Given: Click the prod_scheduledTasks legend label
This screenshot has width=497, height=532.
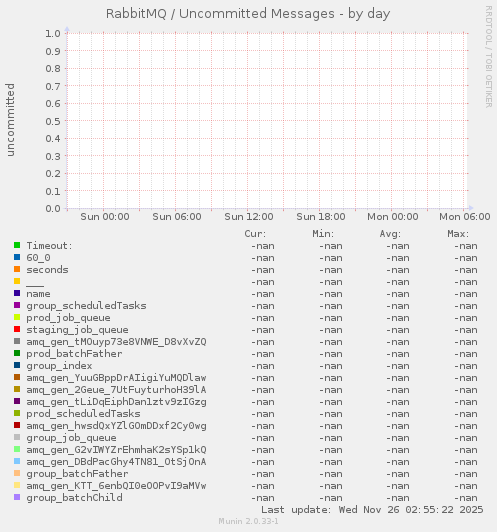Looking at the screenshot, I should [83, 414].
